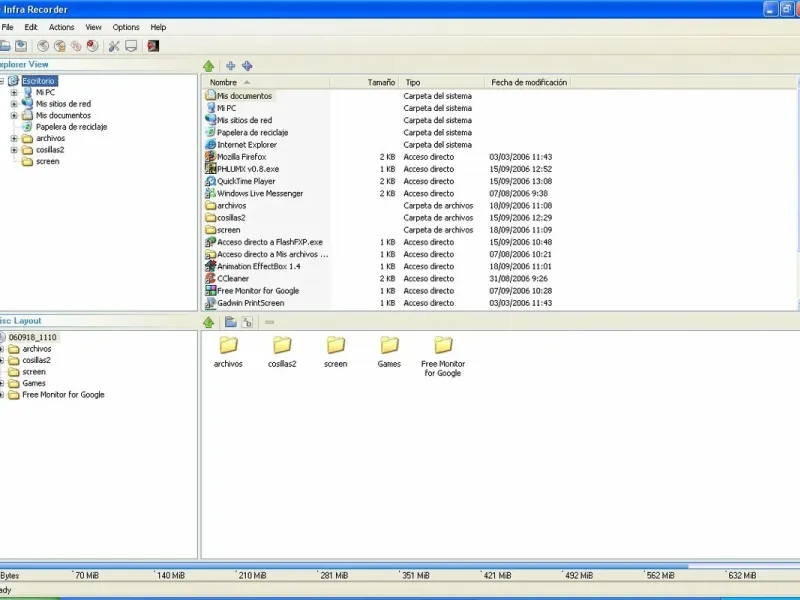Screen dimensions: 800x600
Task: Select archivos folder icon in disc layout pane
Action: [x=228, y=345]
